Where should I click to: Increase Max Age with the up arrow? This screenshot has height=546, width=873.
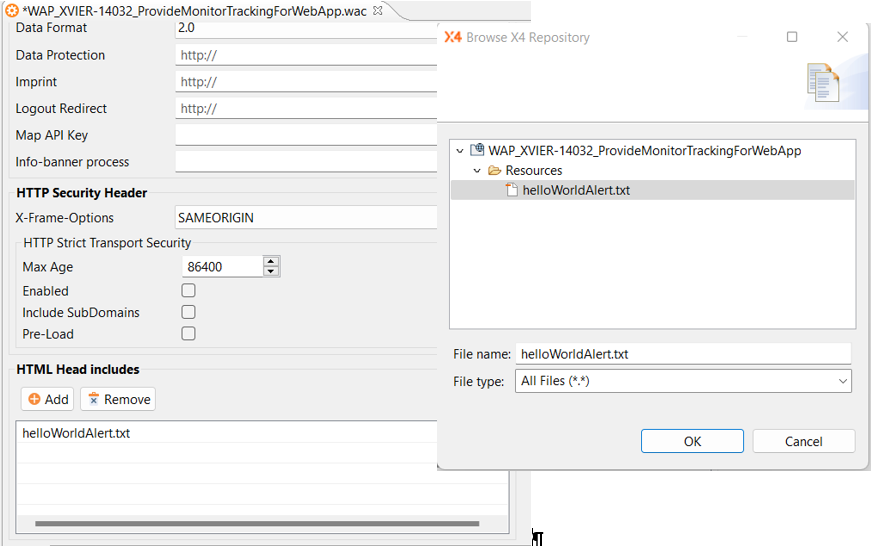270,262
